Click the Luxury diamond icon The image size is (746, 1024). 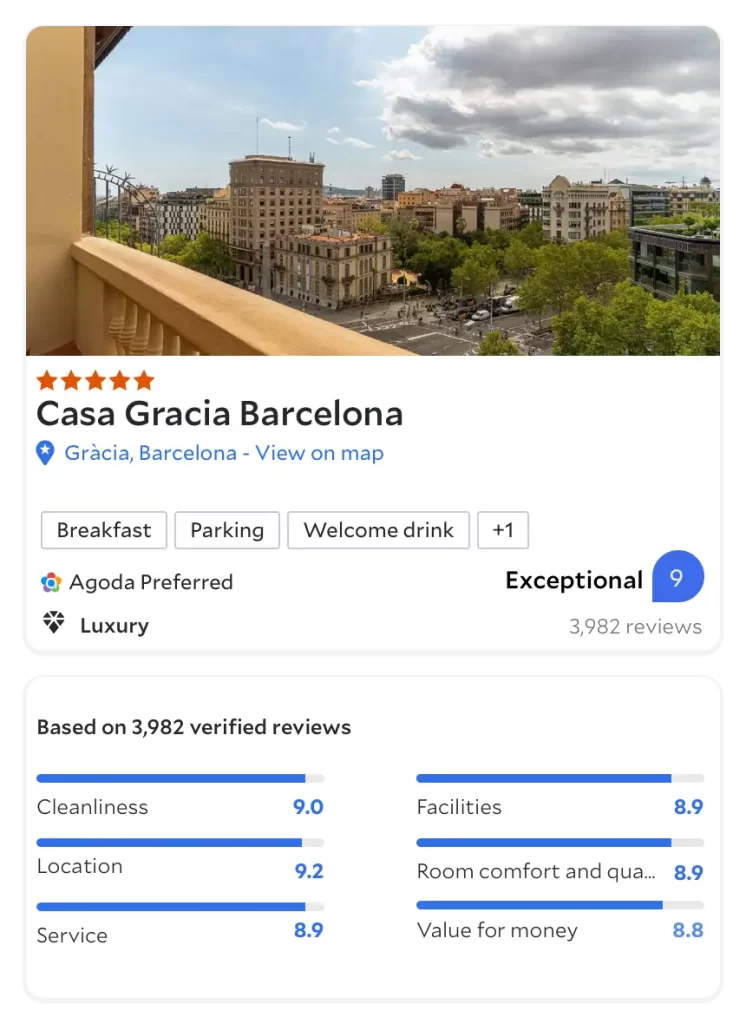(53, 624)
